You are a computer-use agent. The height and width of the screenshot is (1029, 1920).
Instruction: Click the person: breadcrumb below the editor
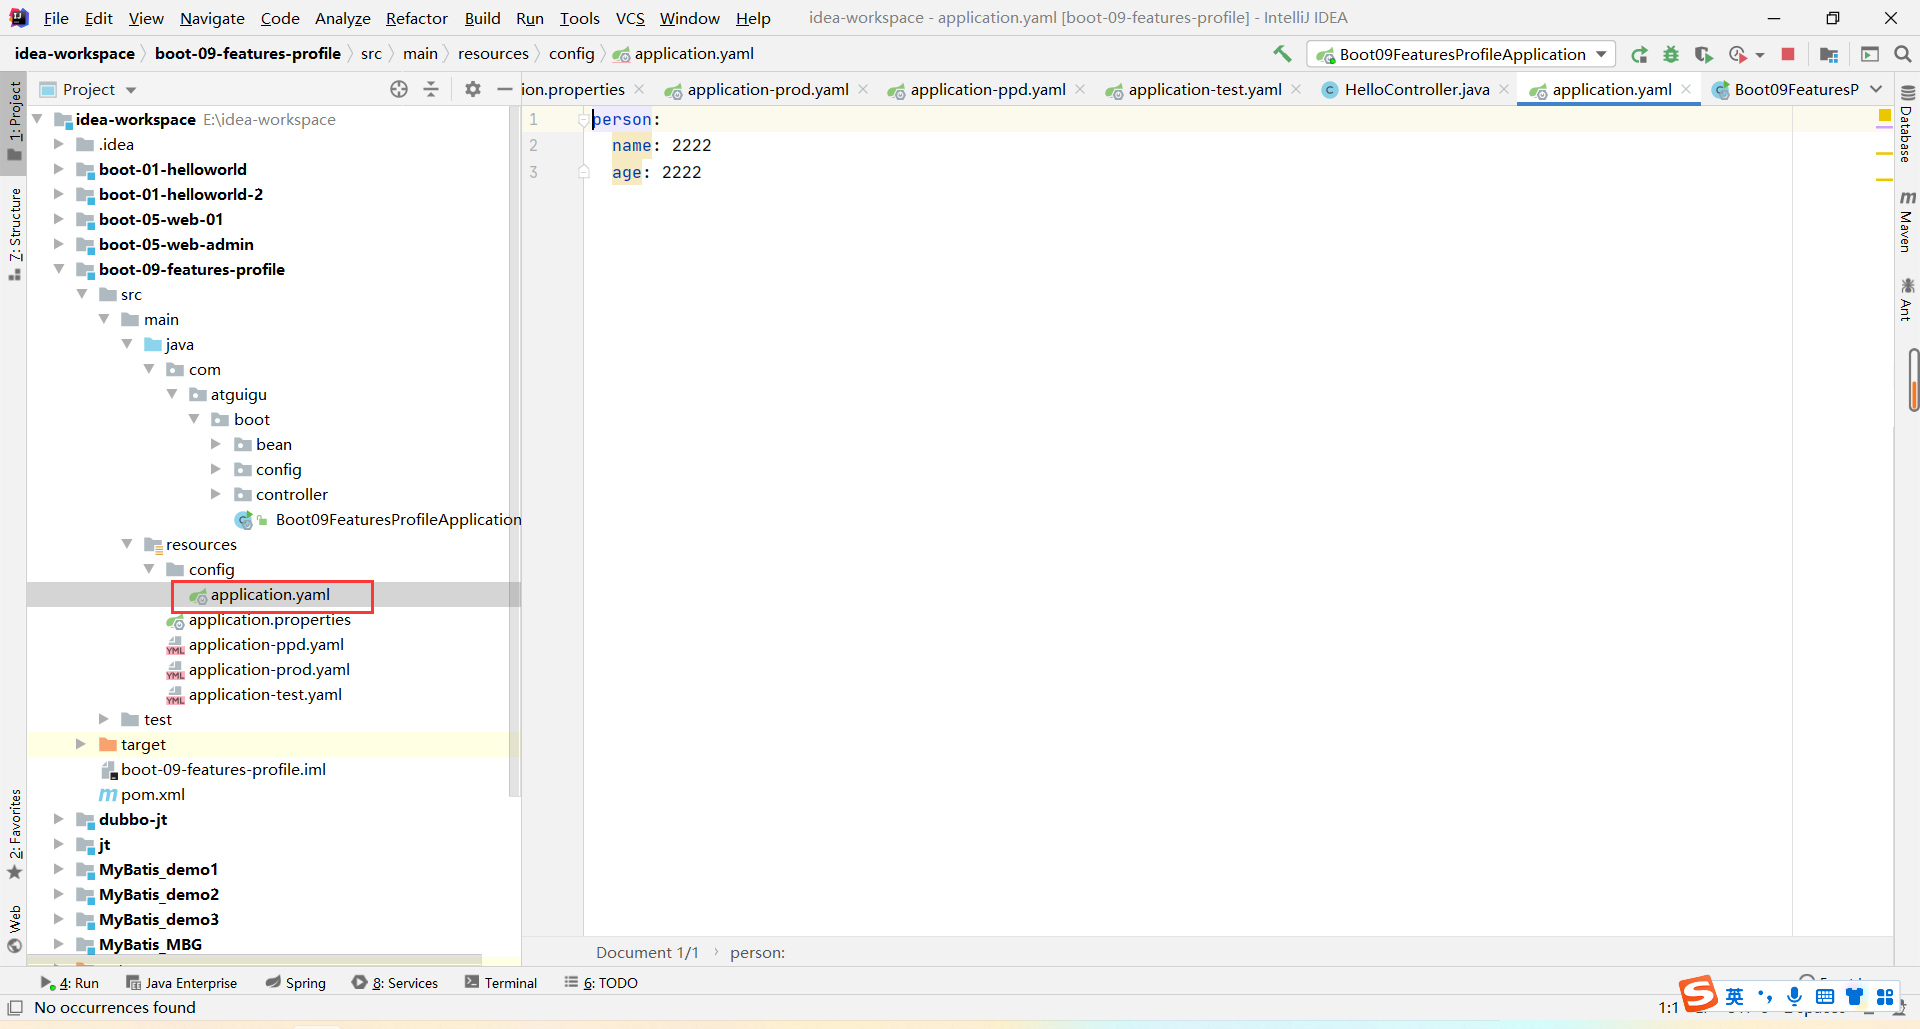[x=757, y=952]
